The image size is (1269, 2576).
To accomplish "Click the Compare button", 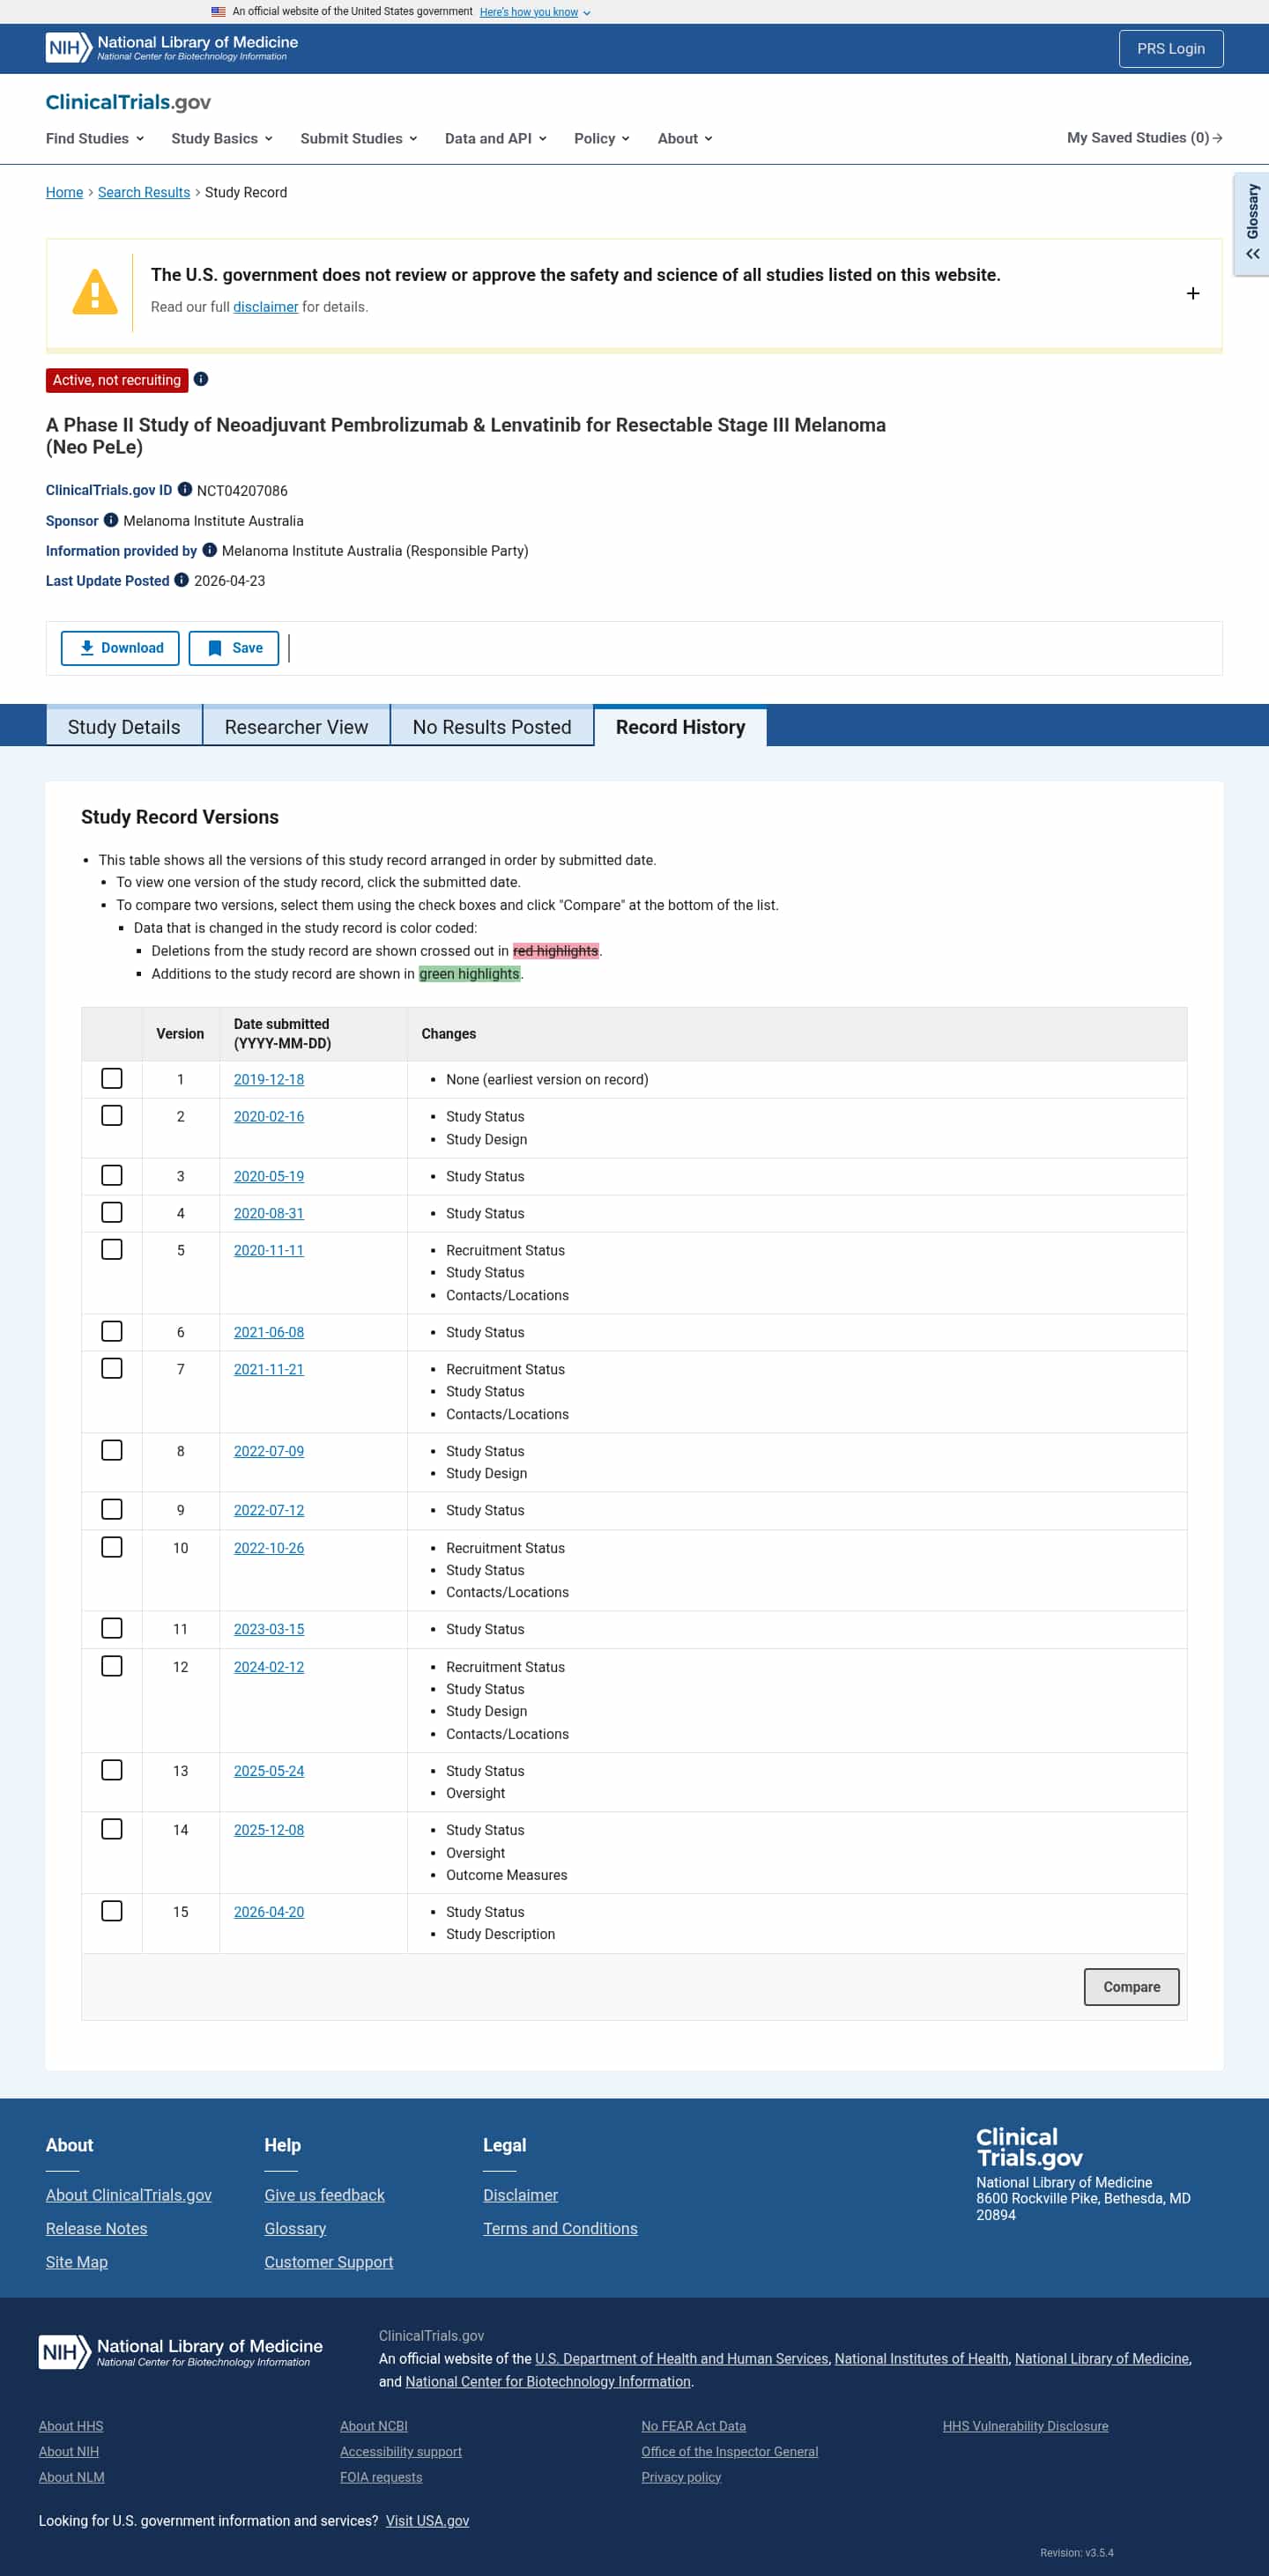I will click(1131, 1987).
